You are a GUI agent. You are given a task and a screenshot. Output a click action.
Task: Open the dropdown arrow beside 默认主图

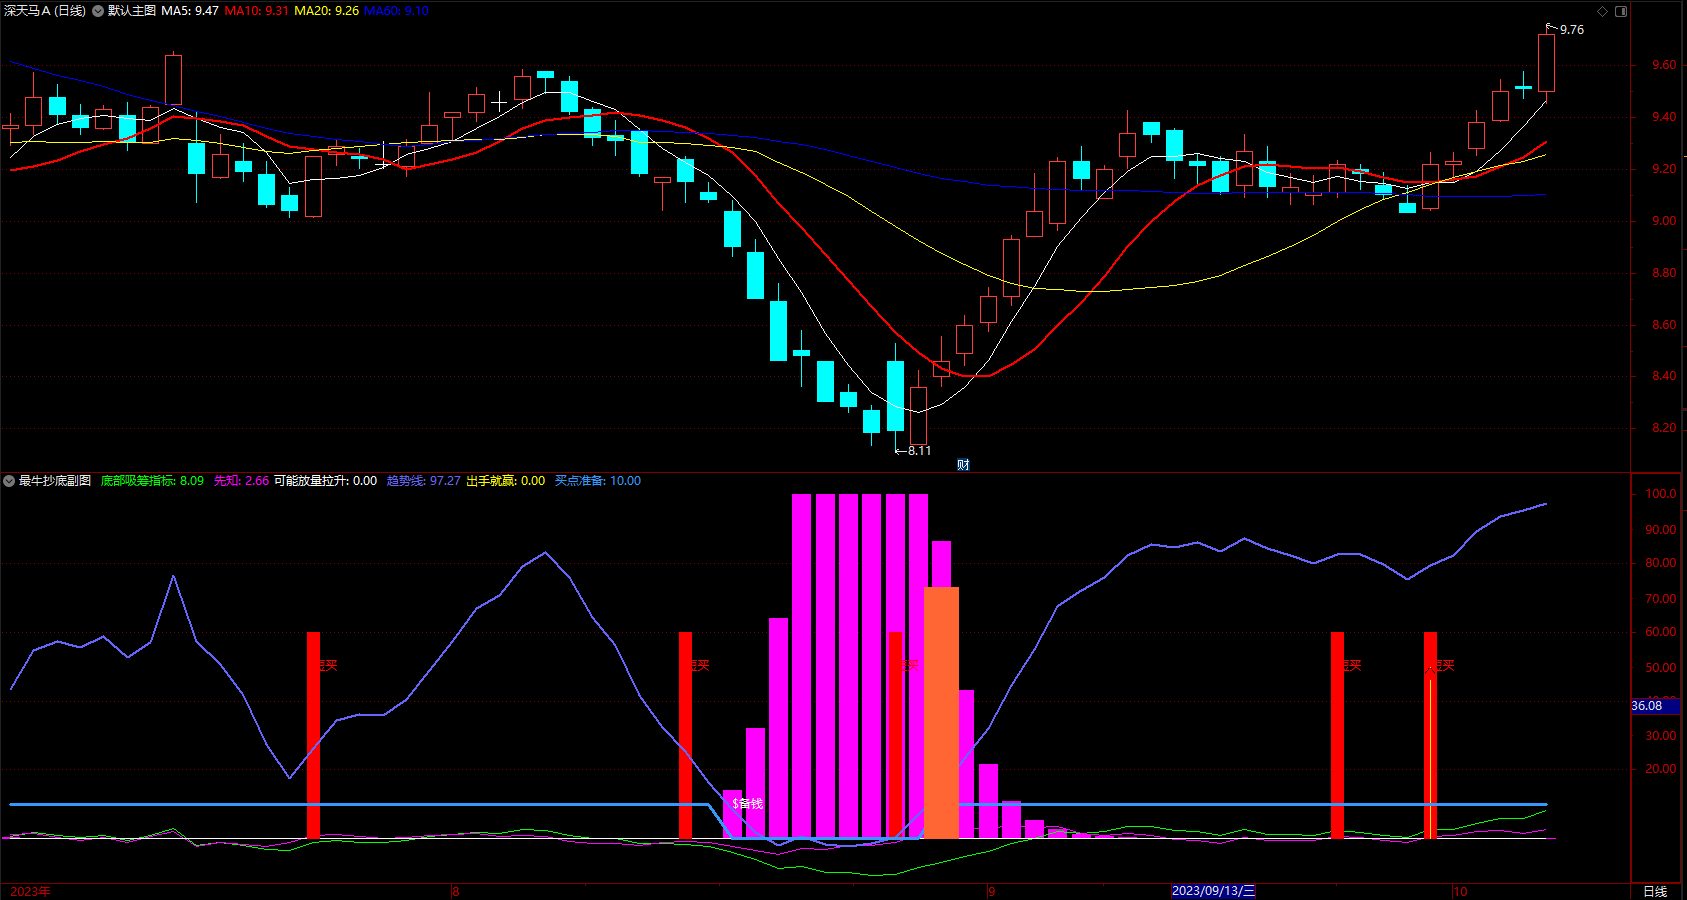(x=98, y=11)
